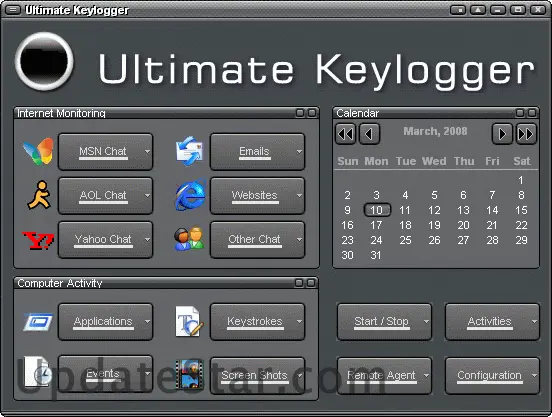Viewport: 552px width, 417px height.
Task: View visited Websites
Action: point(257,196)
